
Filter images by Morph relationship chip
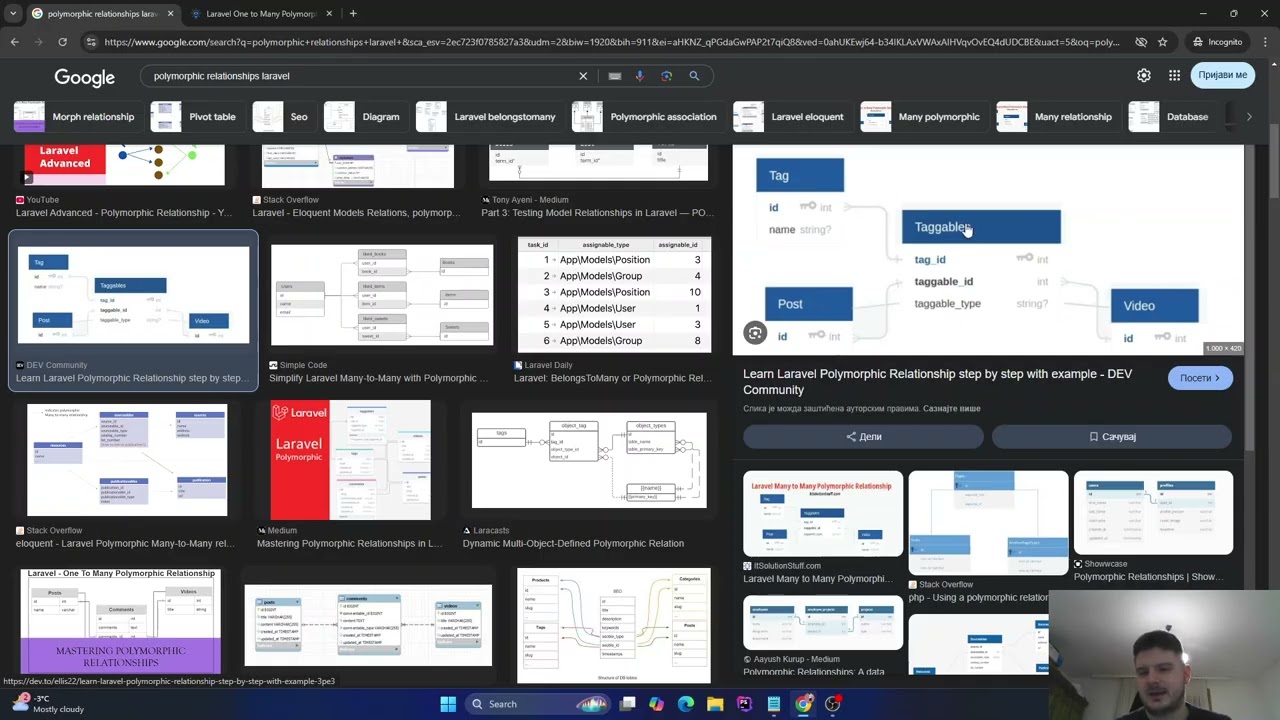pos(74,117)
